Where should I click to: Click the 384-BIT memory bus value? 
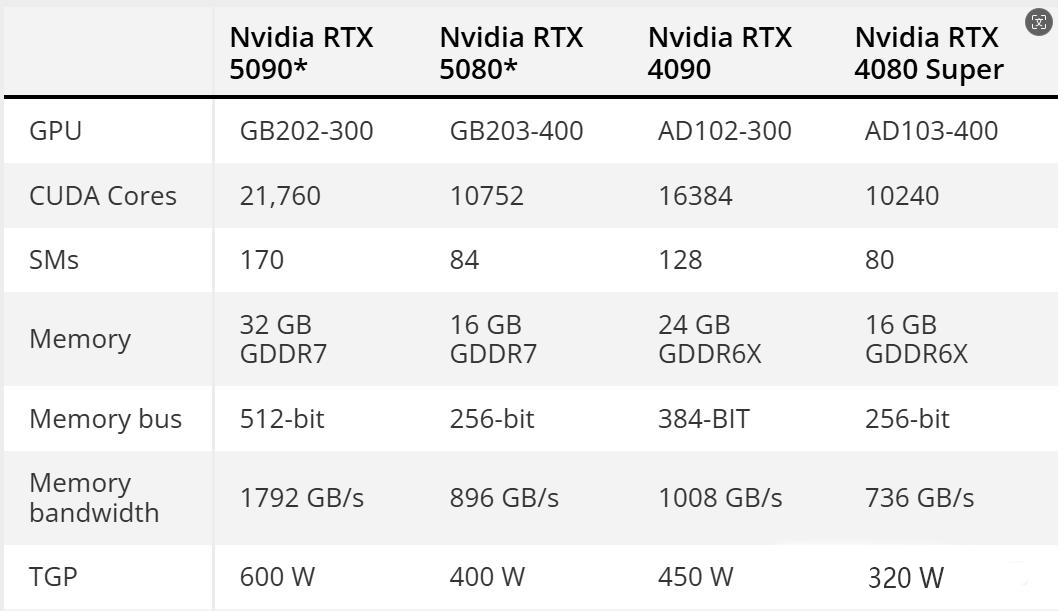pos(704,419)
